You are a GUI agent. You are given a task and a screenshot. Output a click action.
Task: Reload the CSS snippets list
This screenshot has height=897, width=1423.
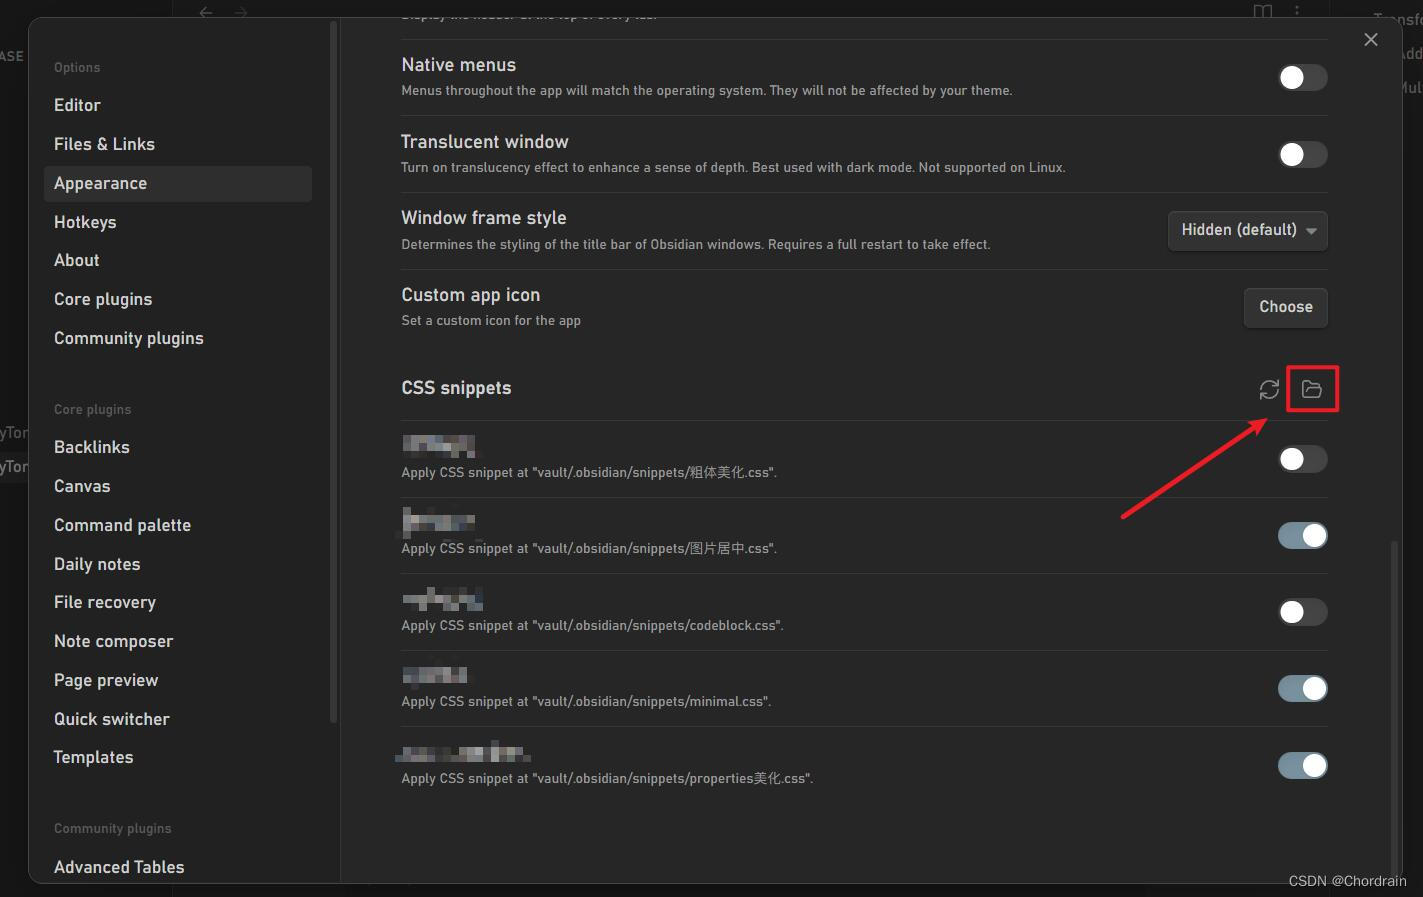click(x=1269, y=389)
